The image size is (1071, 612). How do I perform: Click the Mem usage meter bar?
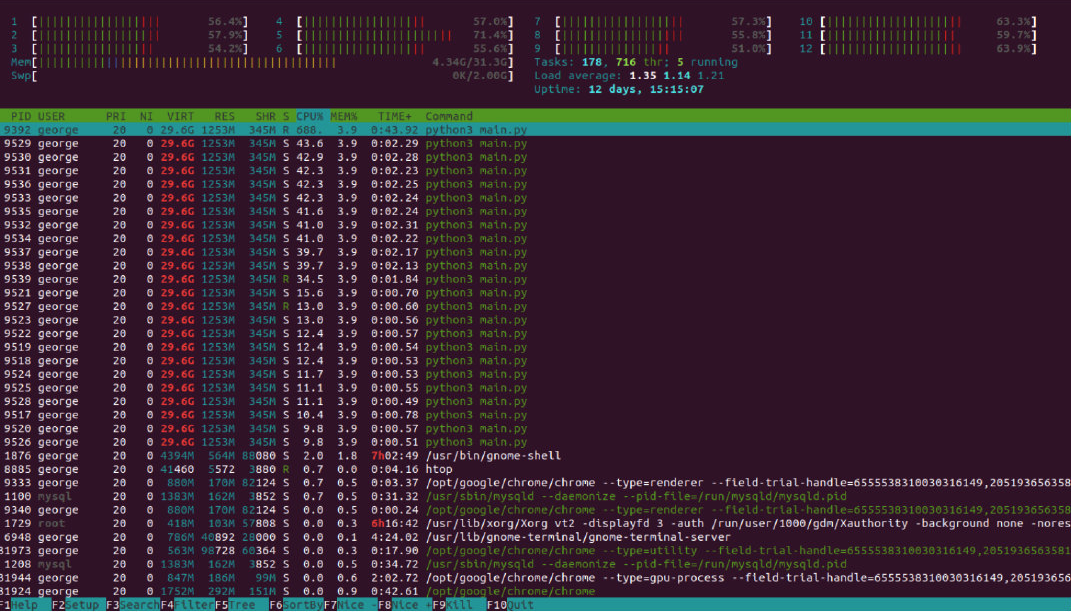point(262,62)
